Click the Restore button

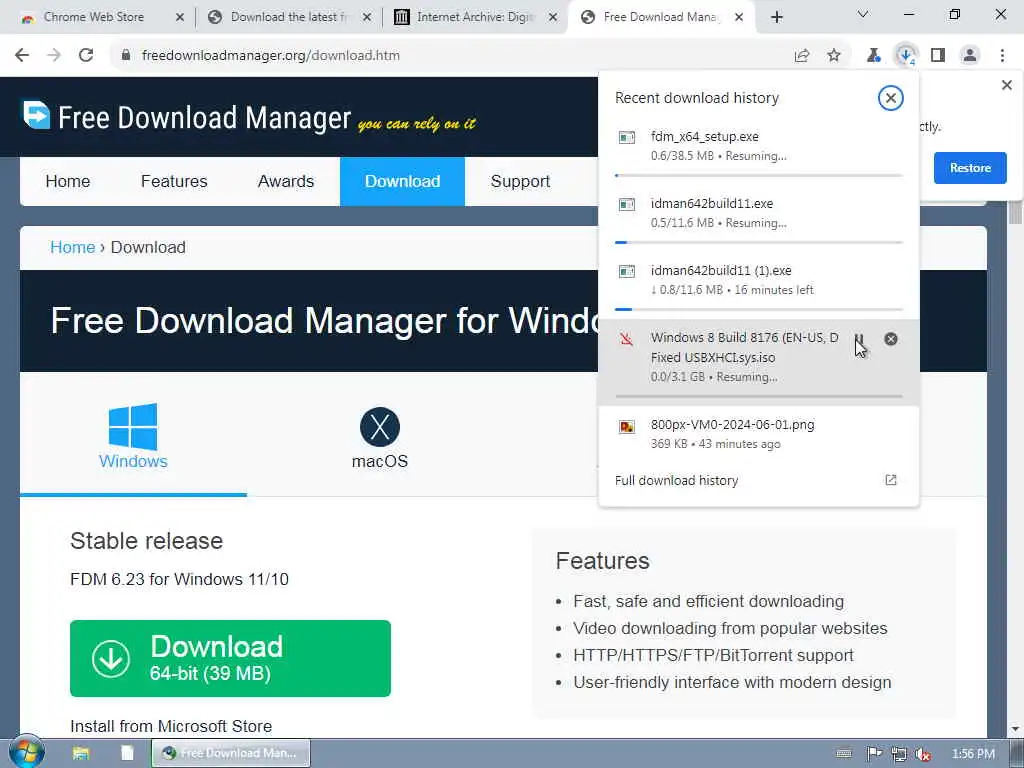pos(970,168)
